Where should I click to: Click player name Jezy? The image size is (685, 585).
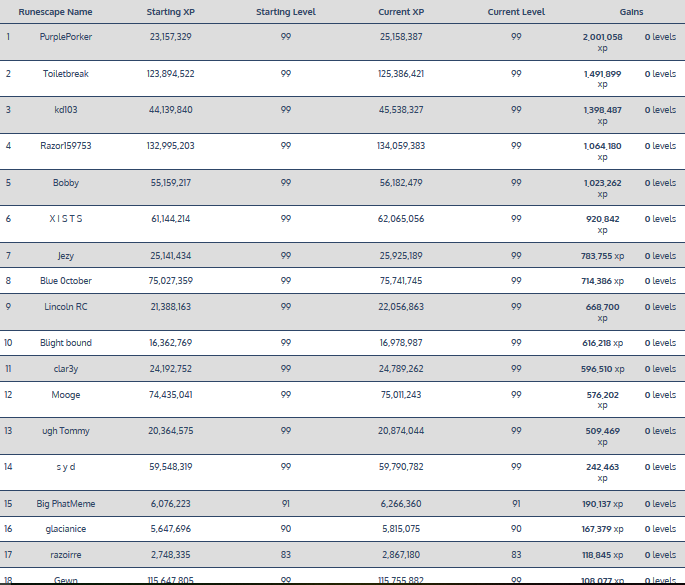(66, 256)
